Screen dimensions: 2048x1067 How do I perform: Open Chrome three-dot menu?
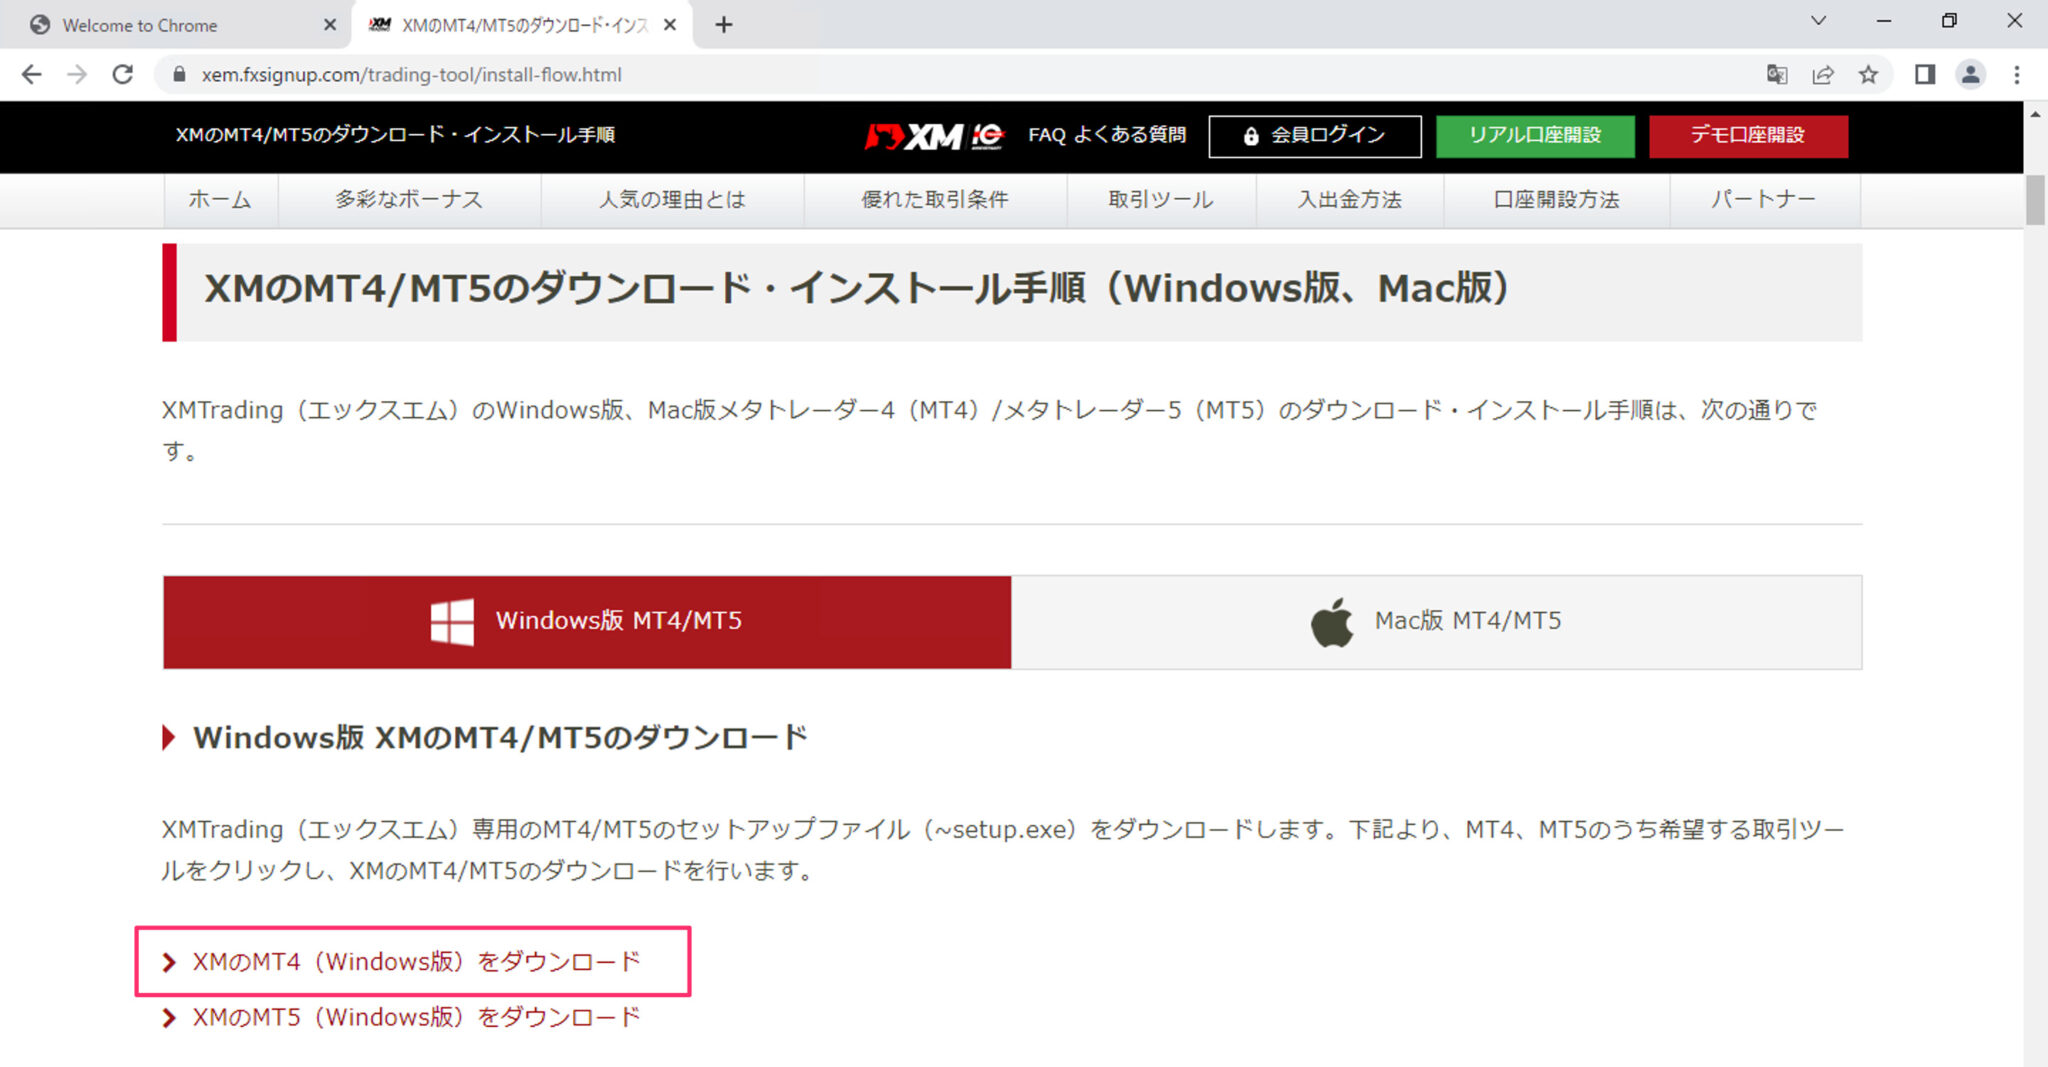[2017, 75]
